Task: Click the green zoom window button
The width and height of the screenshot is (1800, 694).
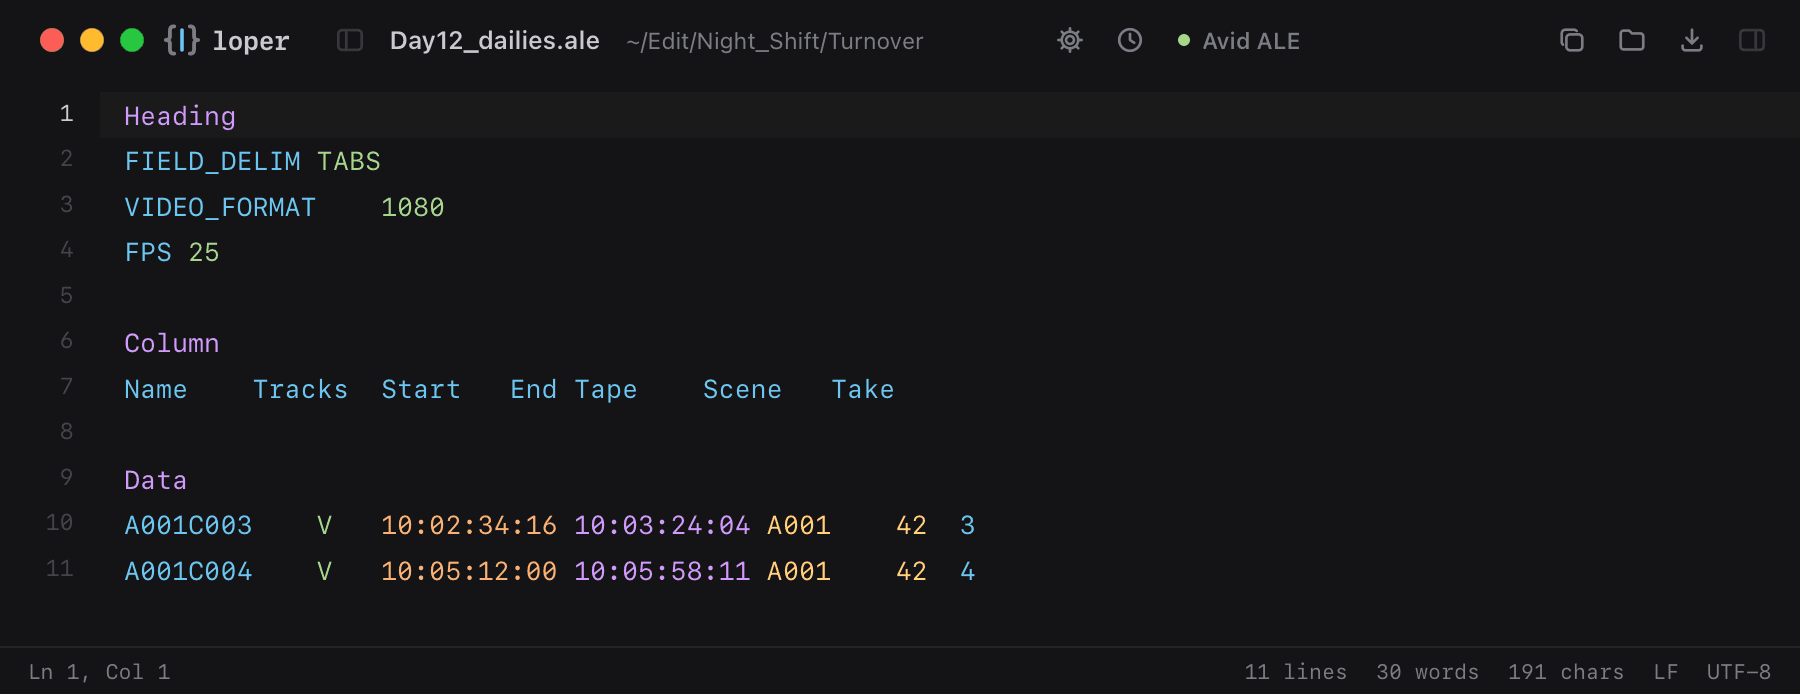Action: click(x=132, y=40)
